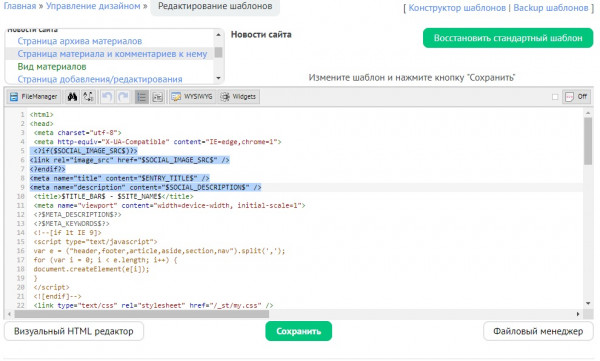Go to Главная breadcrumb link
The image size is (600, 361).
(20, 6)
